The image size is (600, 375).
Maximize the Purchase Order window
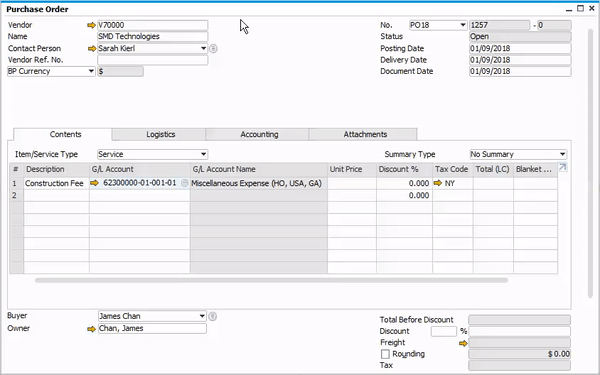click(580, 9)
